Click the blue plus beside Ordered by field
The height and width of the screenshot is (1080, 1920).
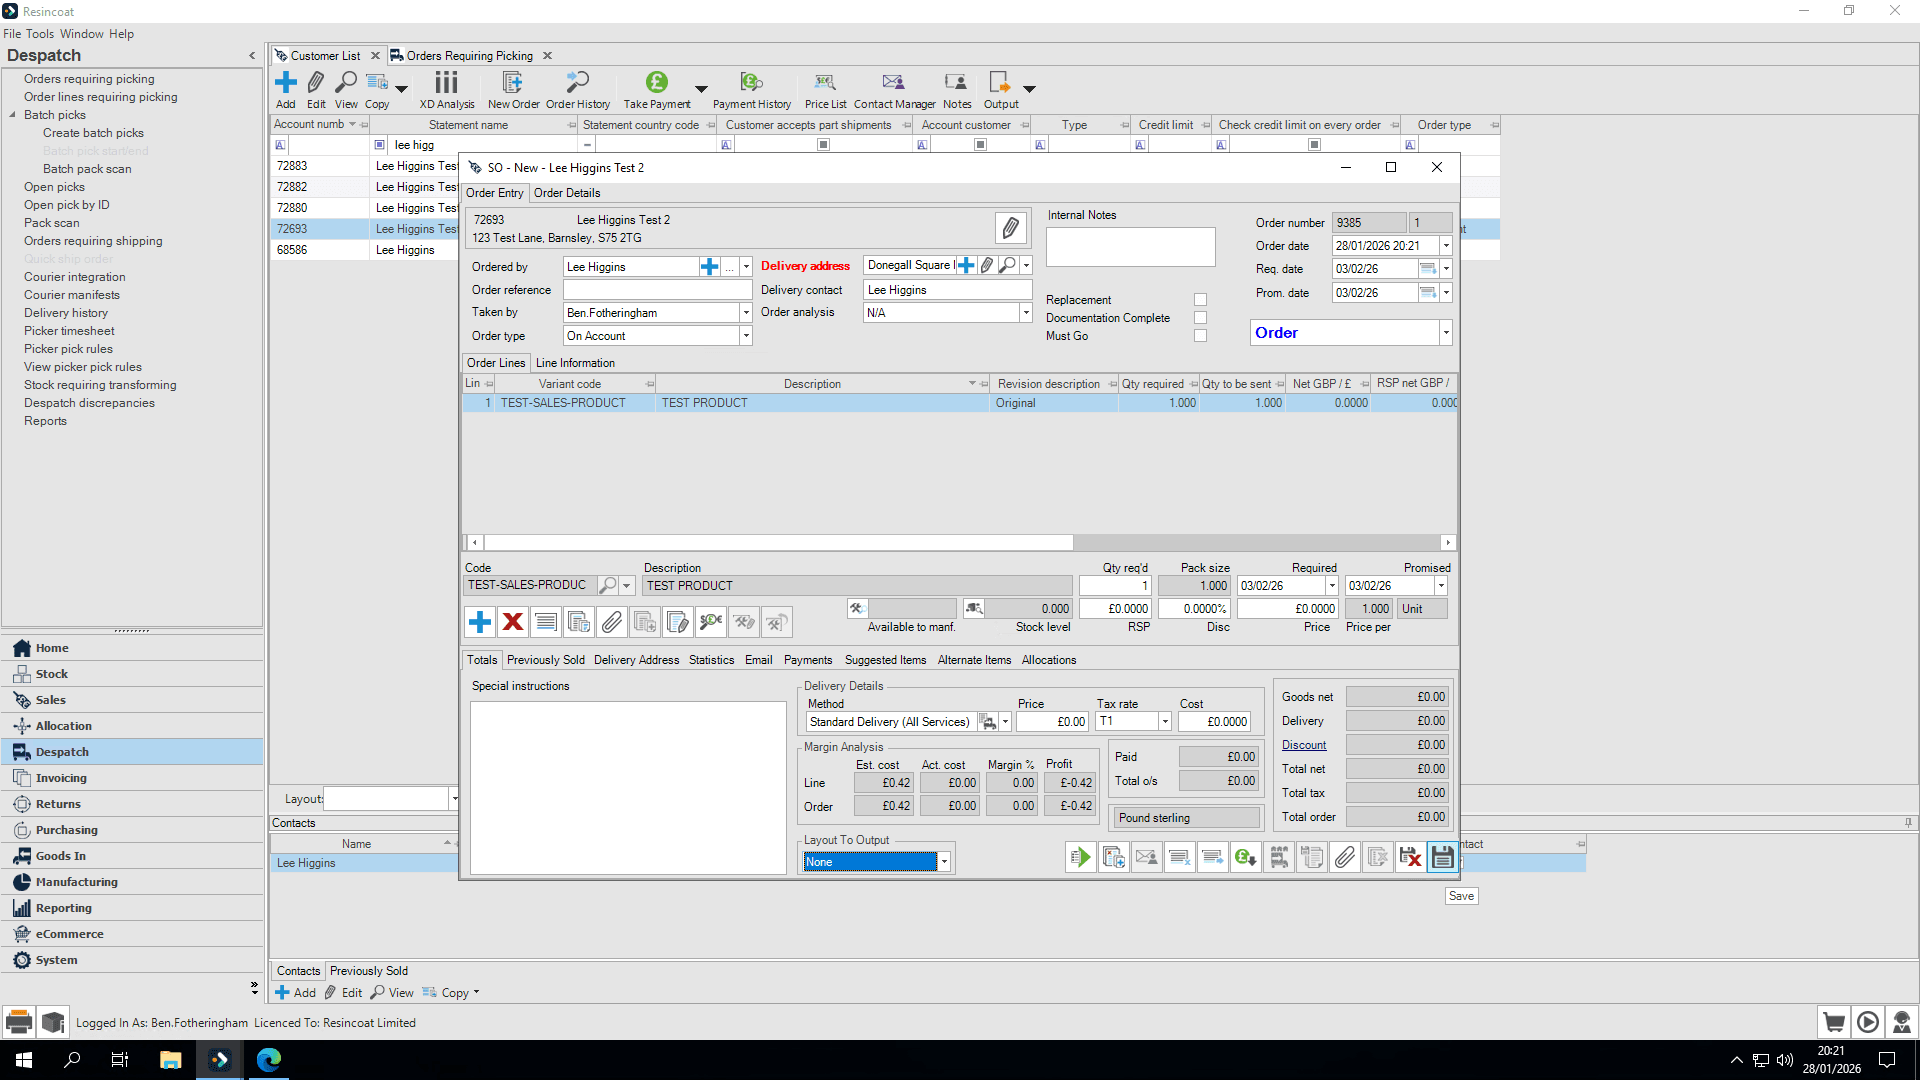(x=709, y=267)
